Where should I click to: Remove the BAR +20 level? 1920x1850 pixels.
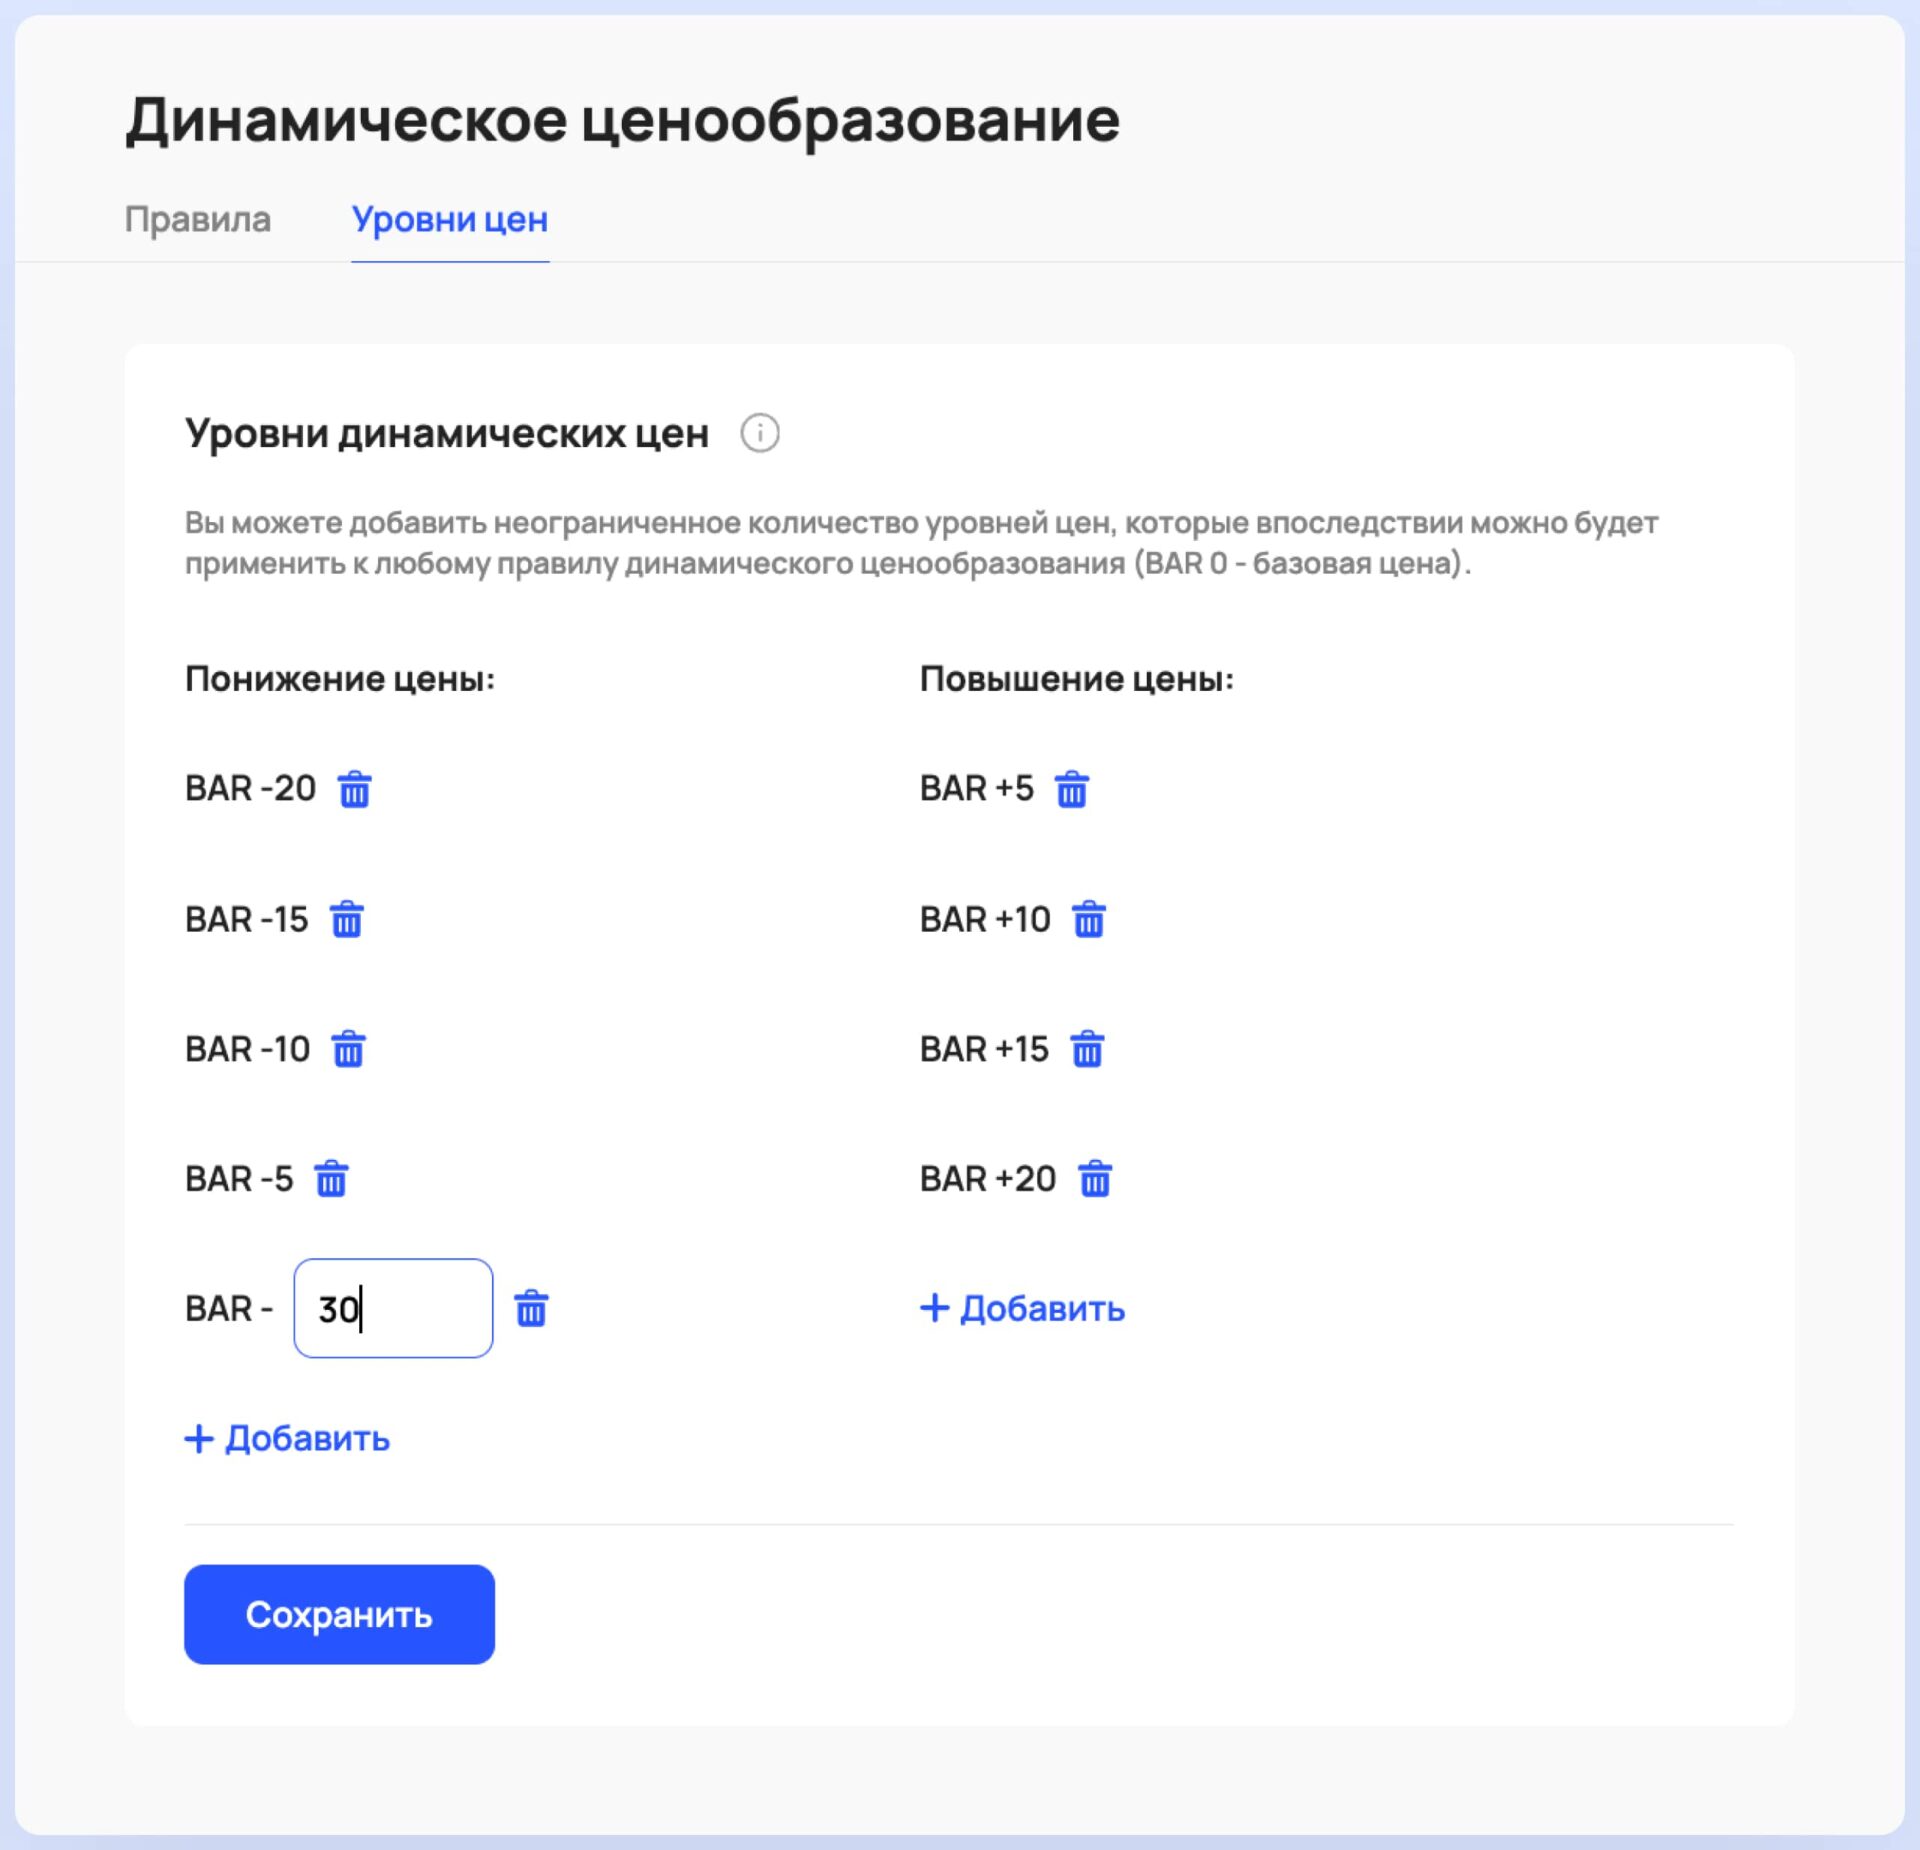tap(1095, 1179)
